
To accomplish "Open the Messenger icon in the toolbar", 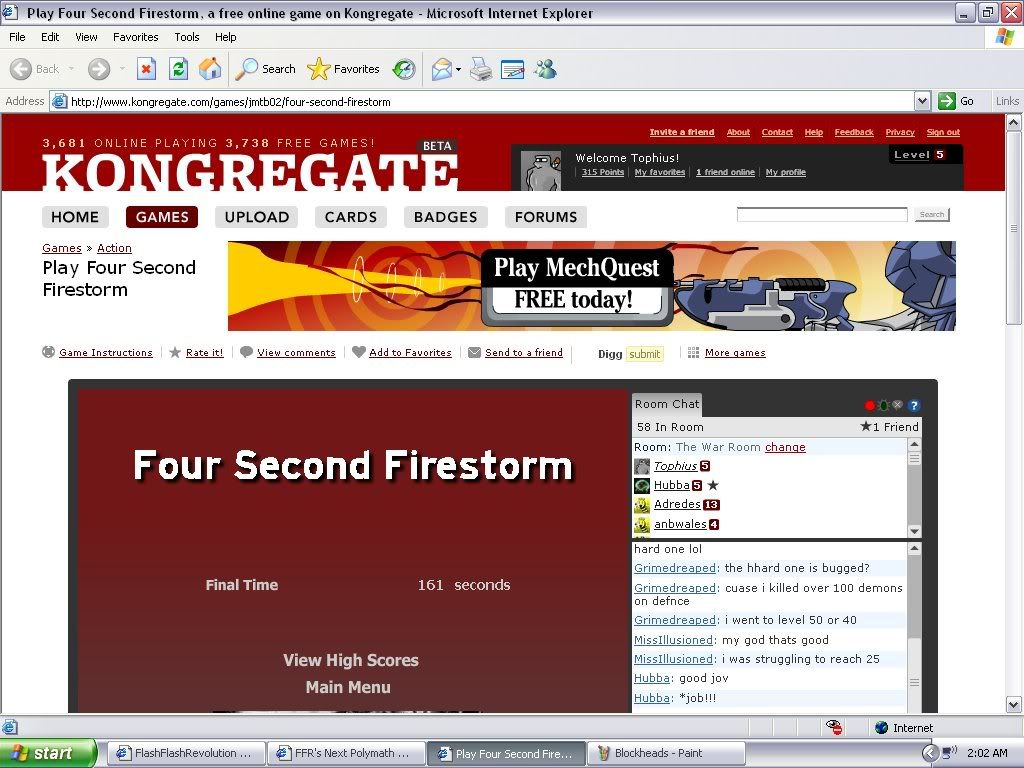I will point(545,69).
